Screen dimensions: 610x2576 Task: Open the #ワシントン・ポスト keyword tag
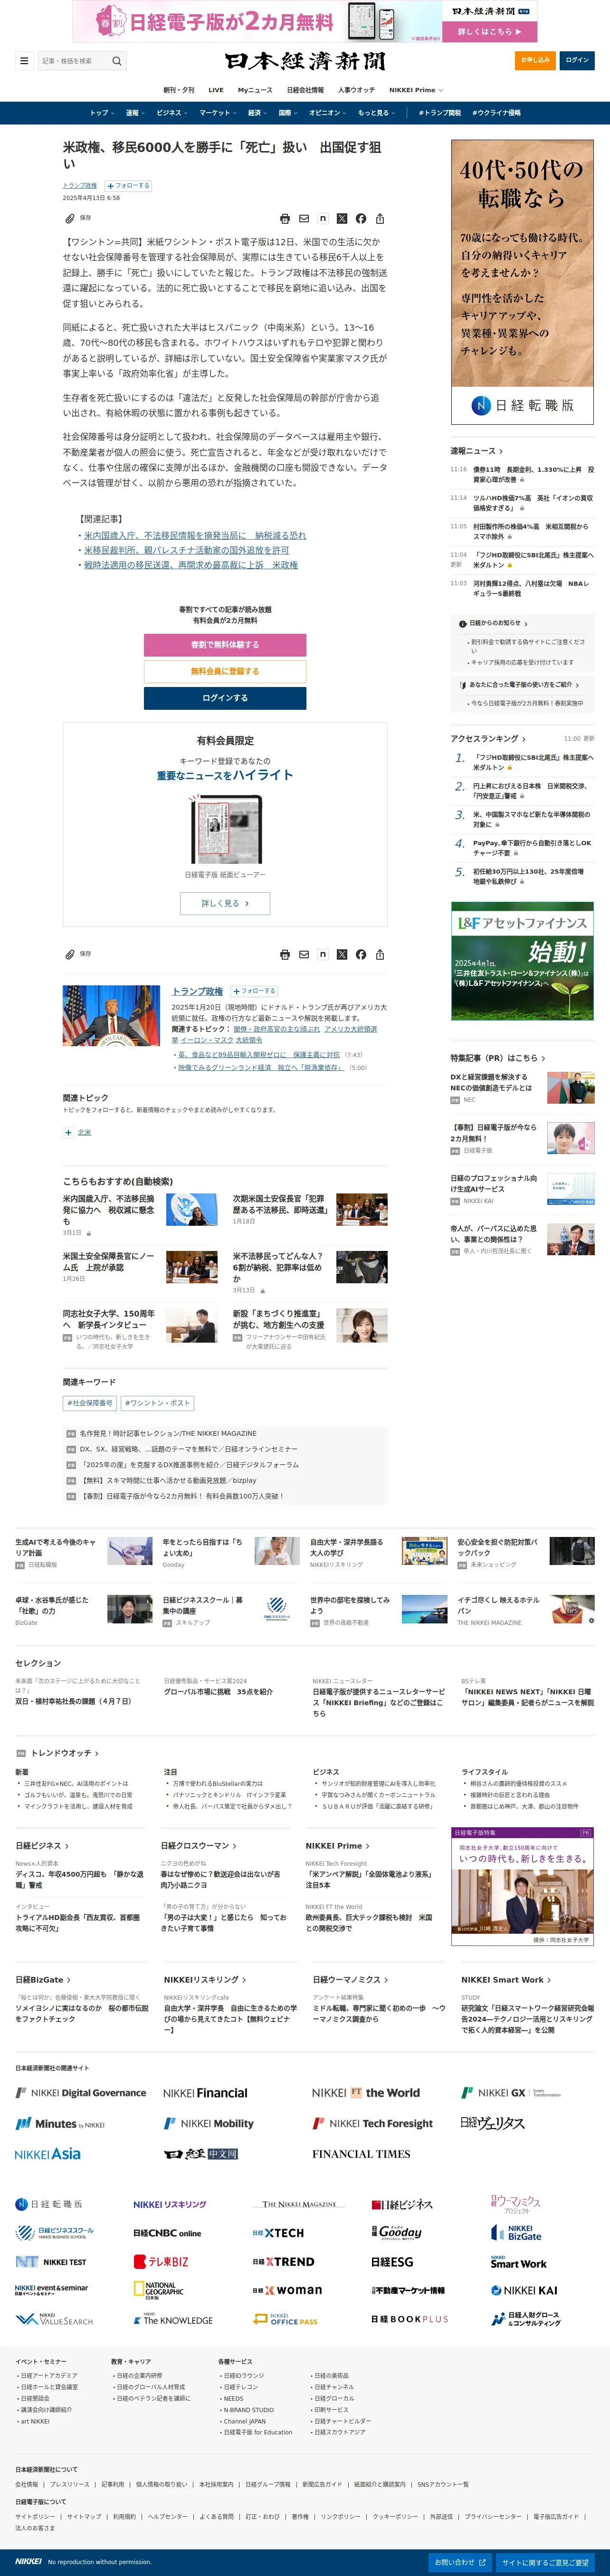click(x=157, y=1403)
